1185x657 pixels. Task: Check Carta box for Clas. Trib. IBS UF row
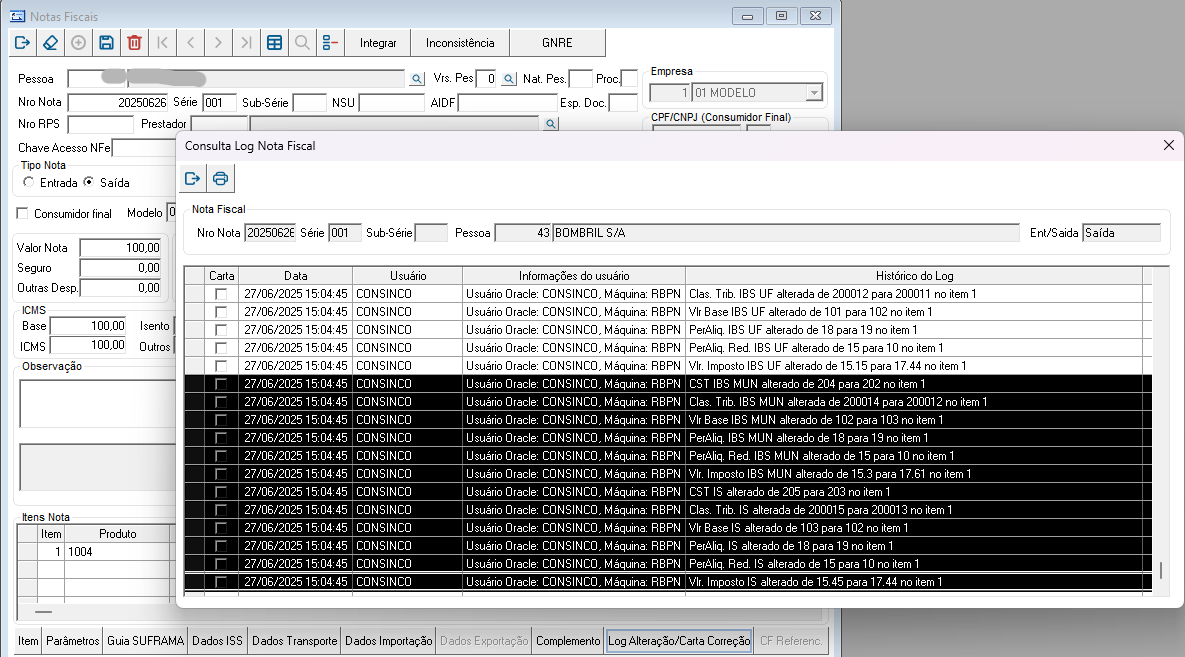[x=221, y=293]
